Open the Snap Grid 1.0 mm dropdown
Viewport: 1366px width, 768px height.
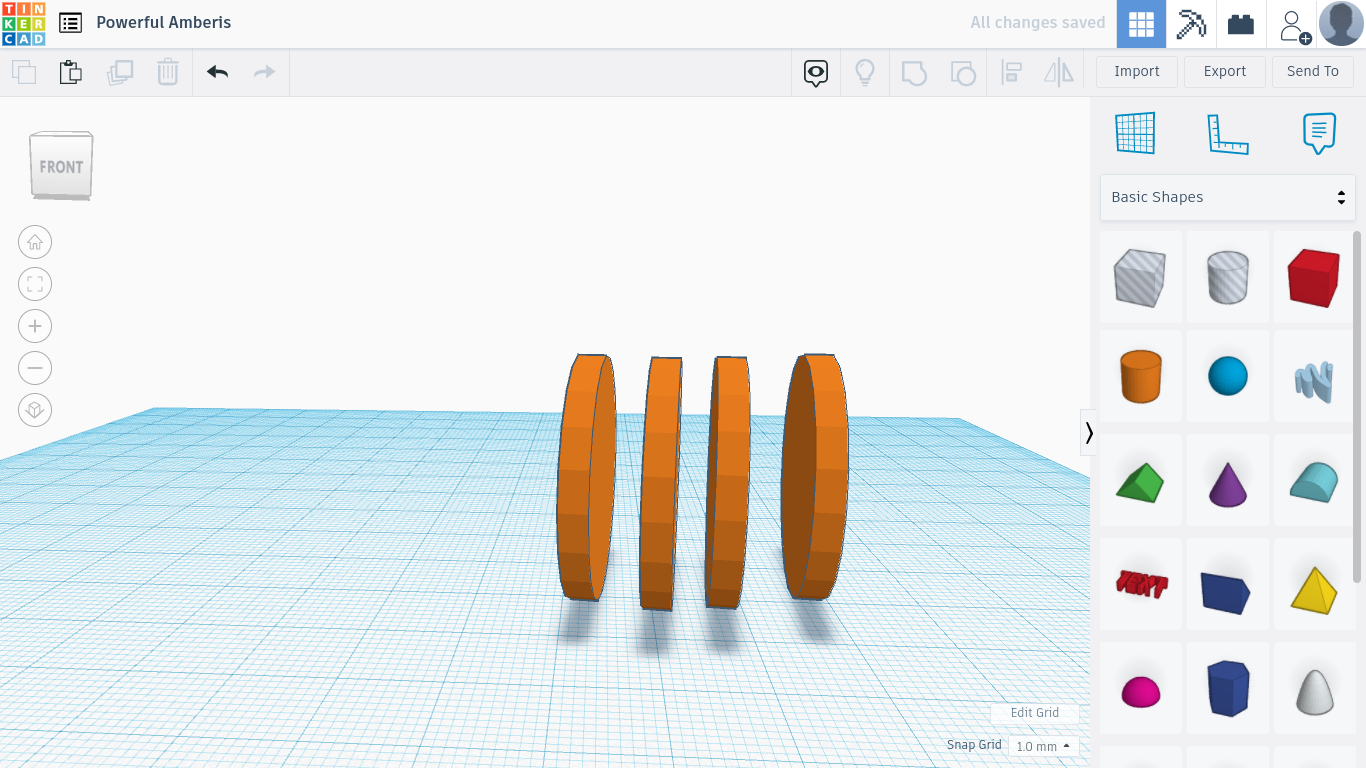[1043, 746]
